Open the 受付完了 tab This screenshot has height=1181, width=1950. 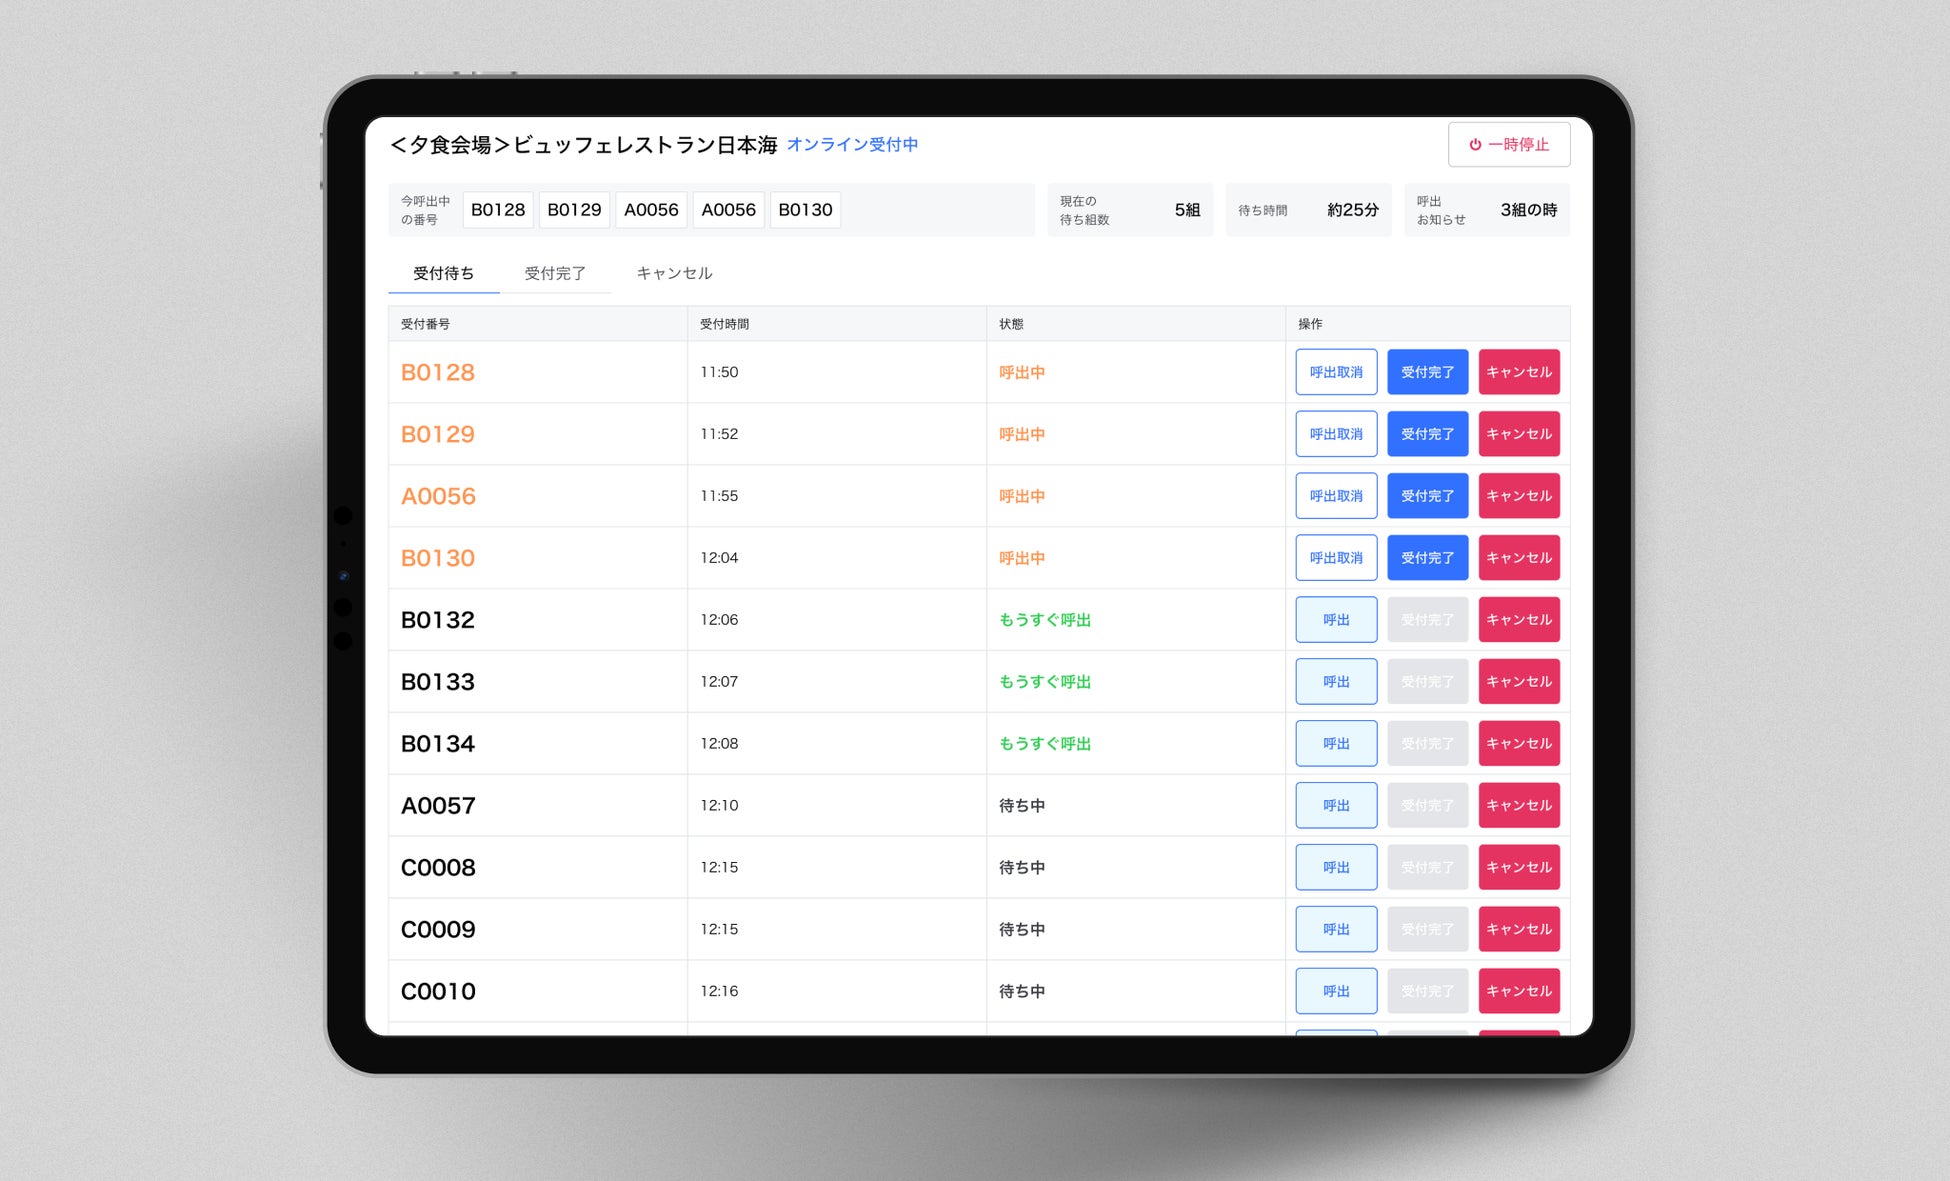(555, 273)
